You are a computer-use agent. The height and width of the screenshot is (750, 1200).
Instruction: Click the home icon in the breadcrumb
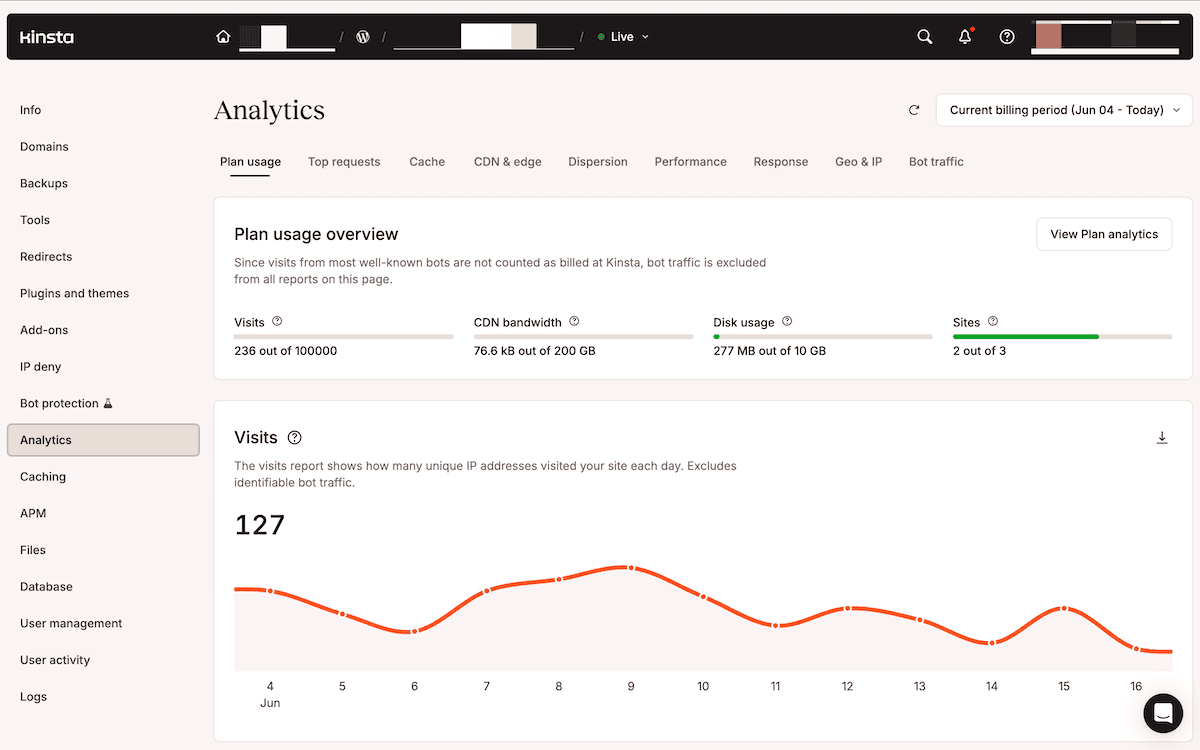[x=223, y=37]
